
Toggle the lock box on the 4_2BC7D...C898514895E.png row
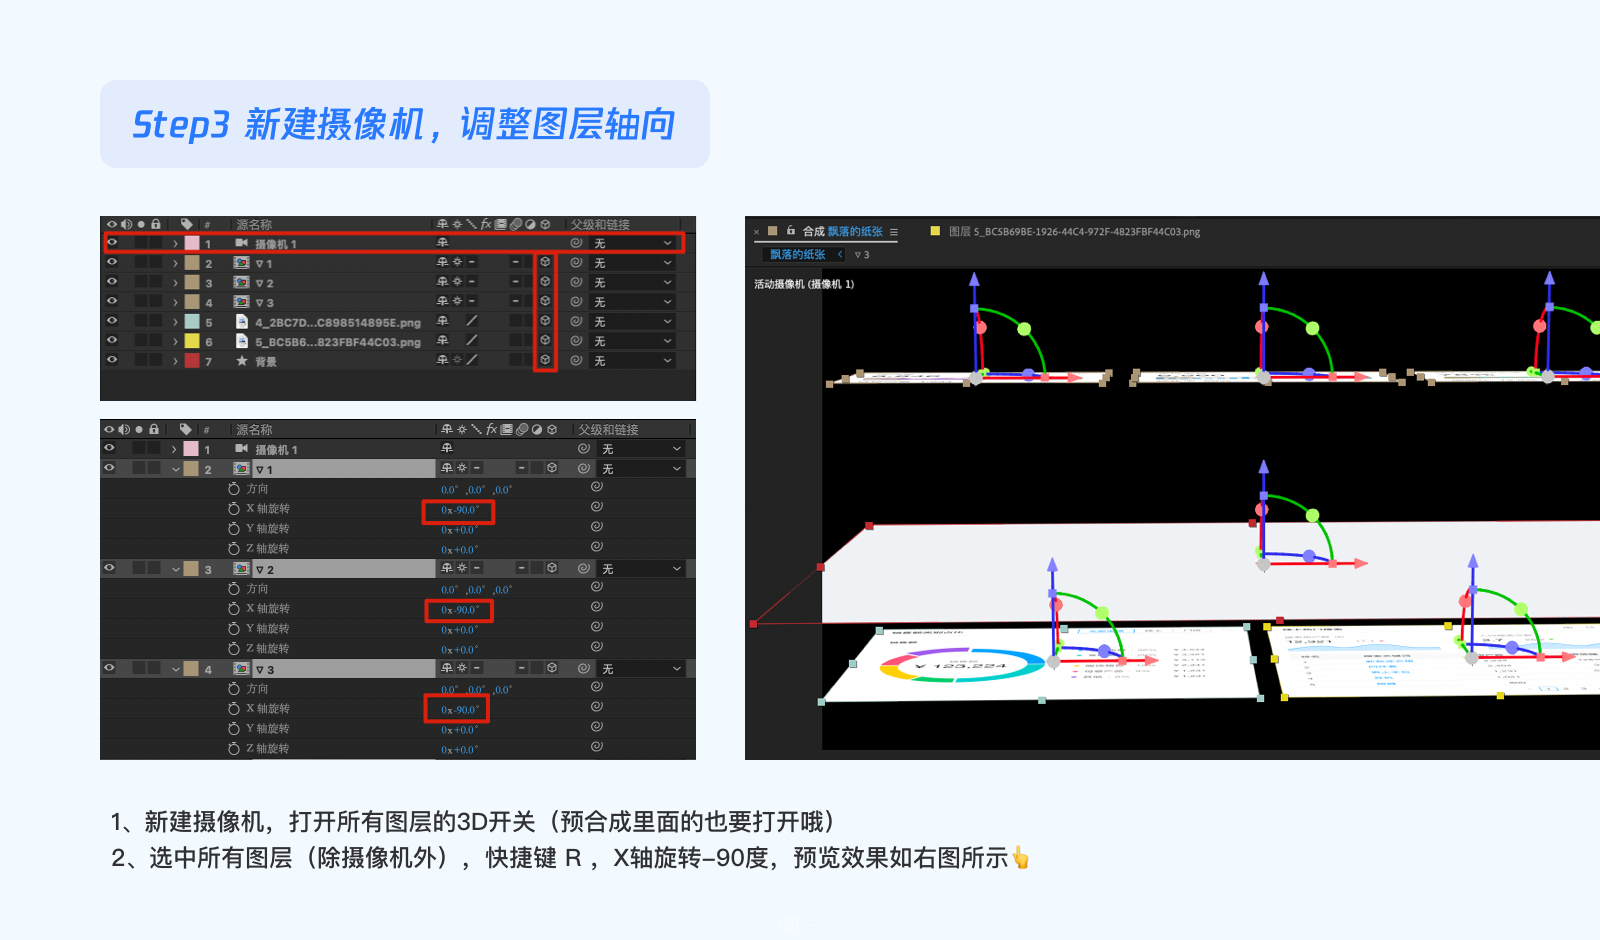tap(155, 321)
